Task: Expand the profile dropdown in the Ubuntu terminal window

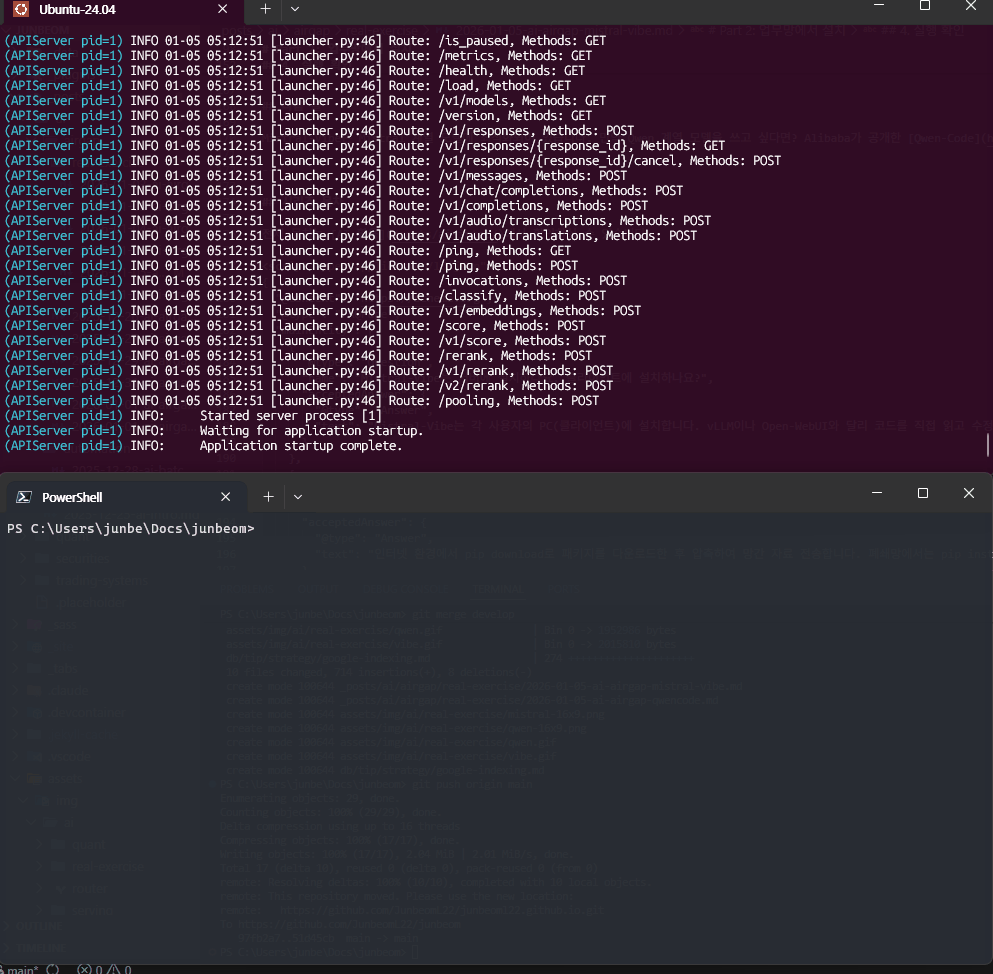Action: [294, 8]
